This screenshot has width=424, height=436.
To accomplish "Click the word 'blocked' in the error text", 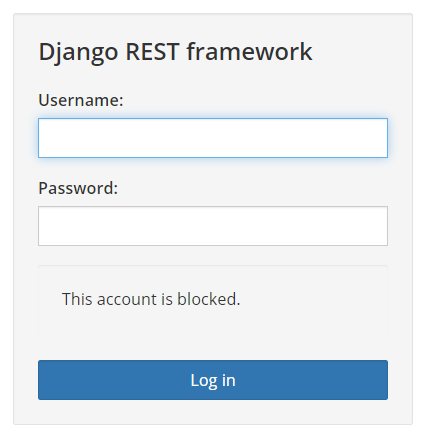I will point(208,299).
